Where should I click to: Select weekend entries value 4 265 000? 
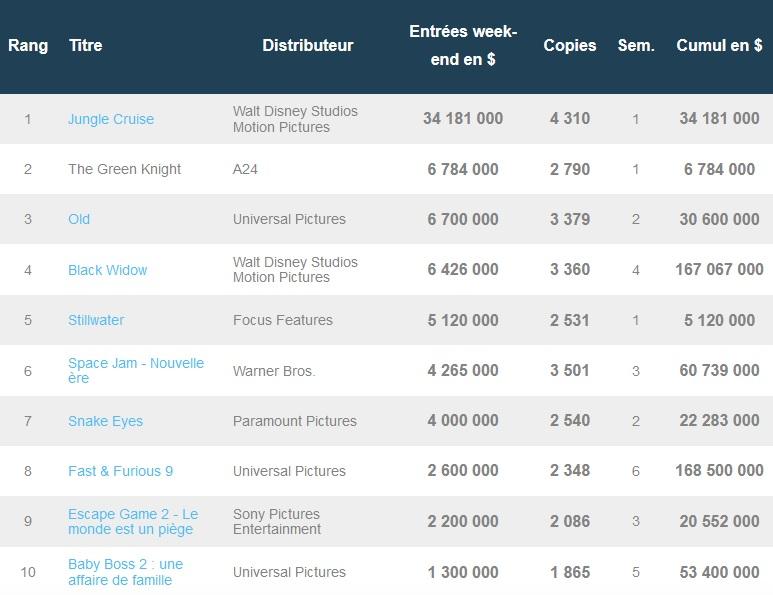(x=463, y=371)
